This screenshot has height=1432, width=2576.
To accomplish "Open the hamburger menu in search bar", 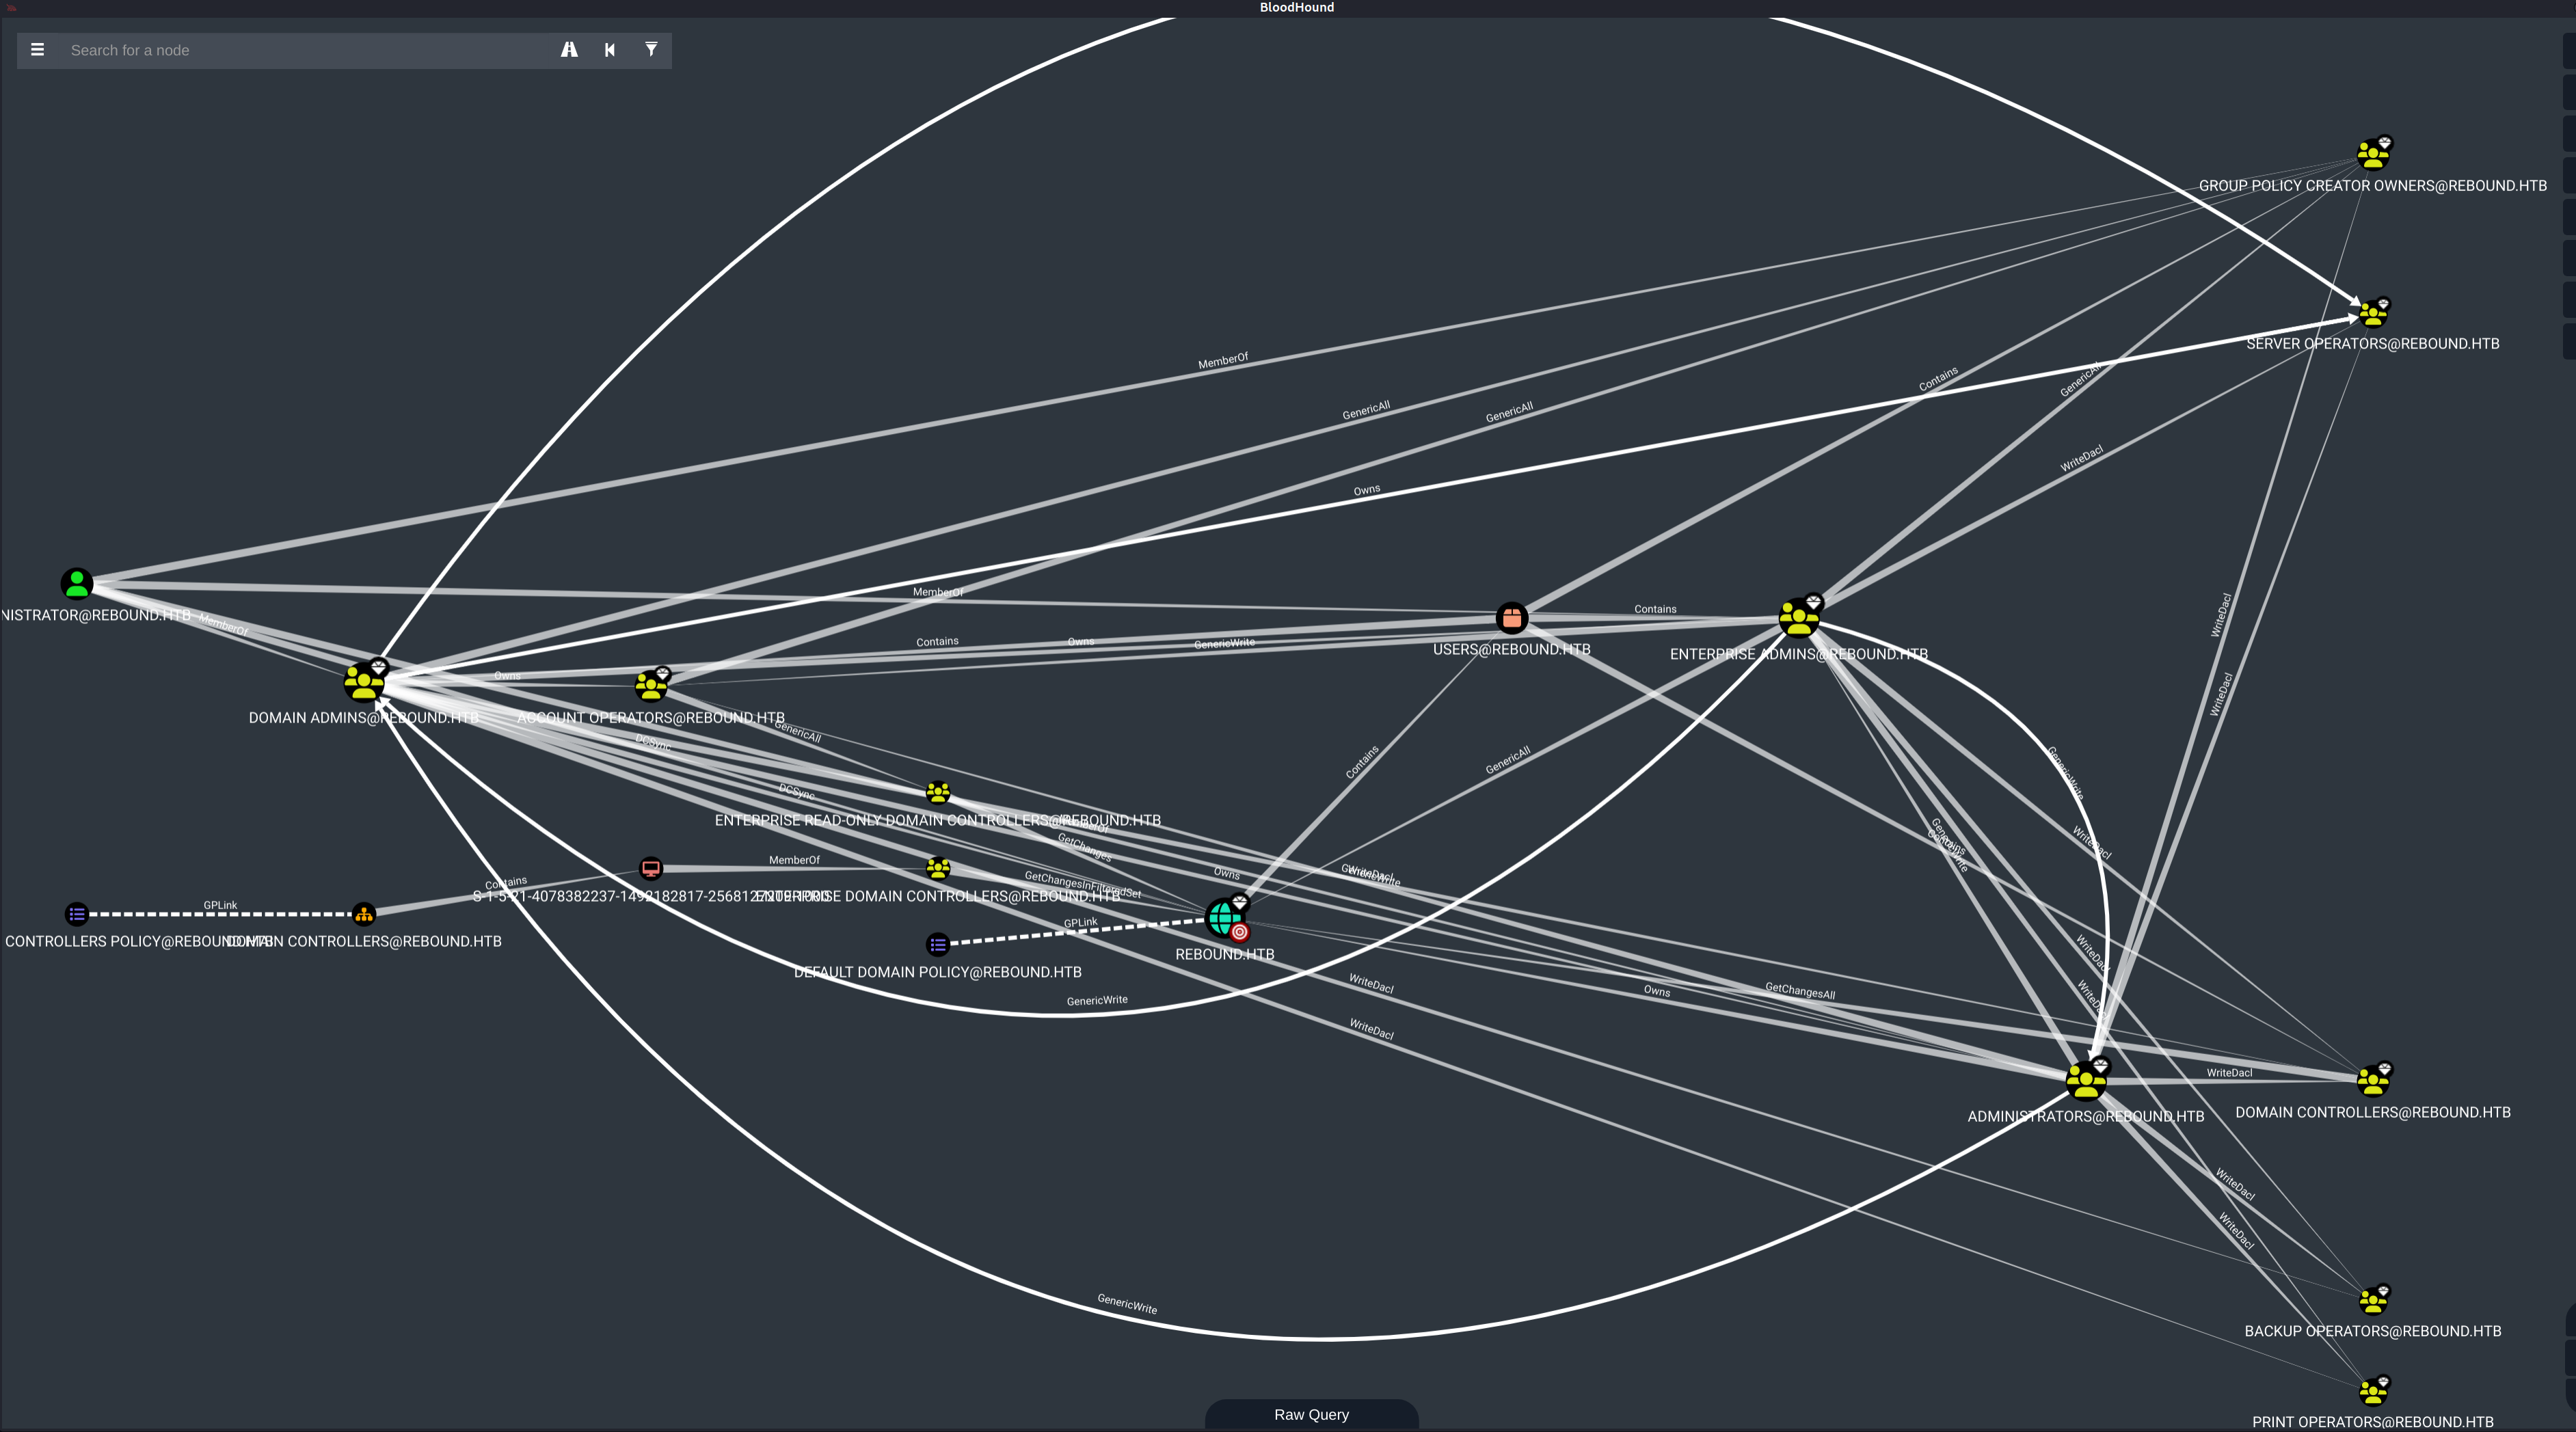I will [37, 50].
